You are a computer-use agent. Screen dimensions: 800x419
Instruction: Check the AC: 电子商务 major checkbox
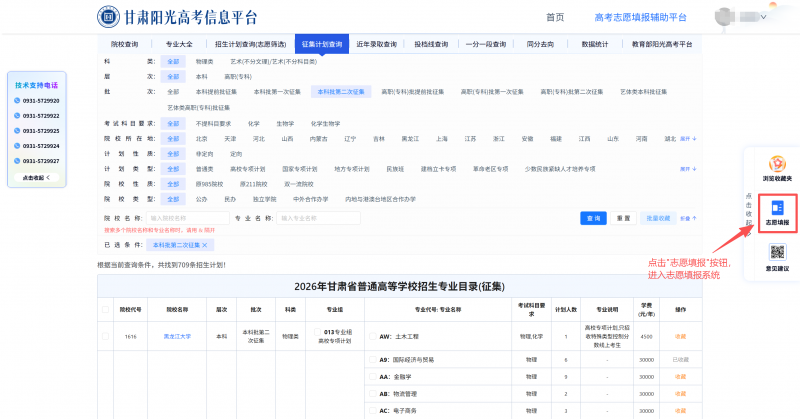coord(373,410)
